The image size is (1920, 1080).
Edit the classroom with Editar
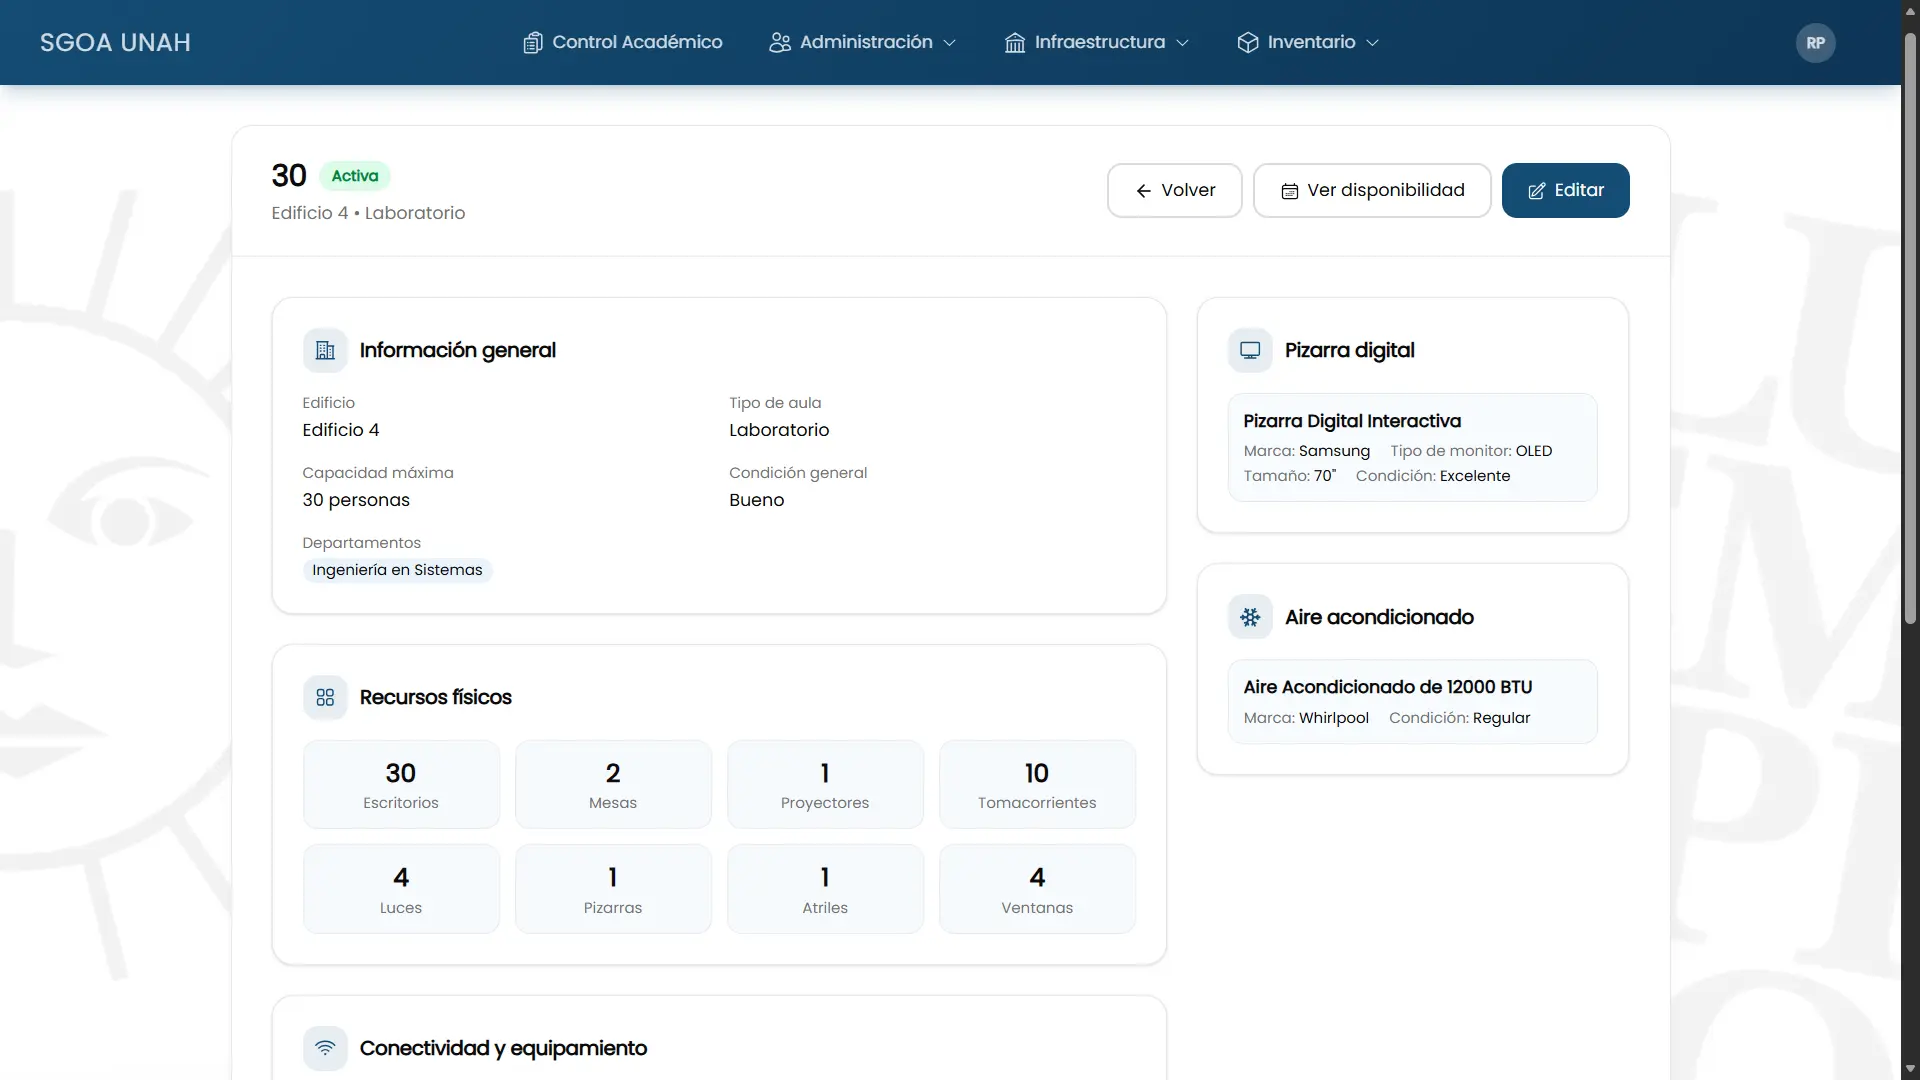[1566, 191]
